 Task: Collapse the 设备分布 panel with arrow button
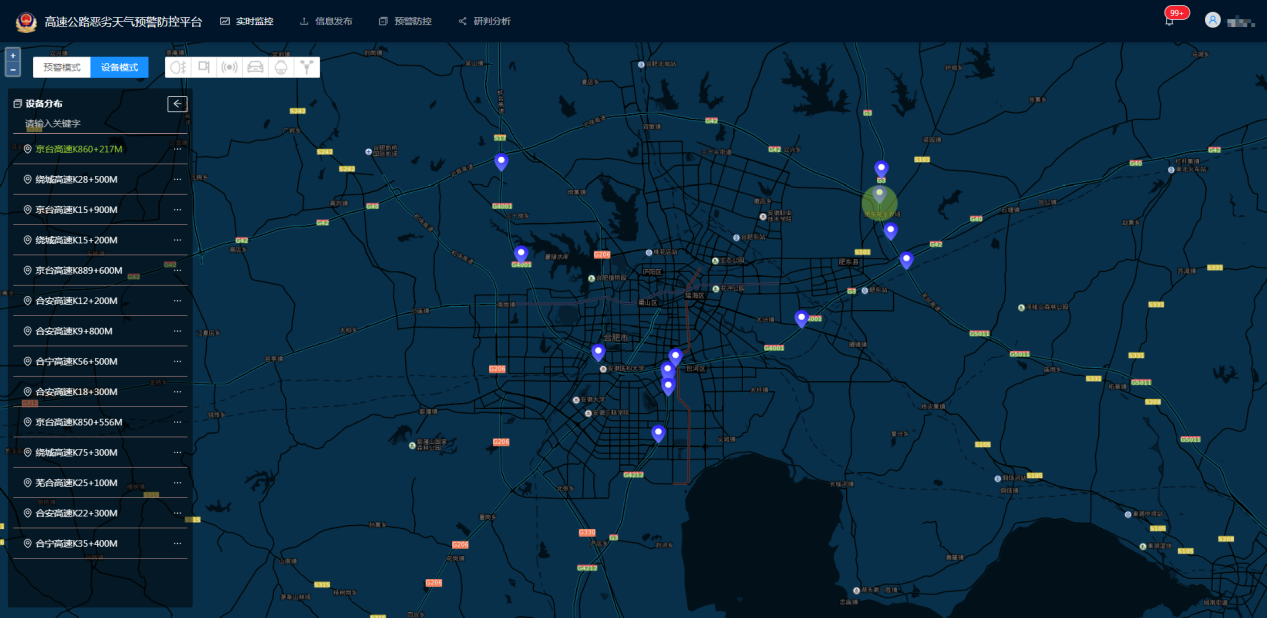[x=177, y=104]
